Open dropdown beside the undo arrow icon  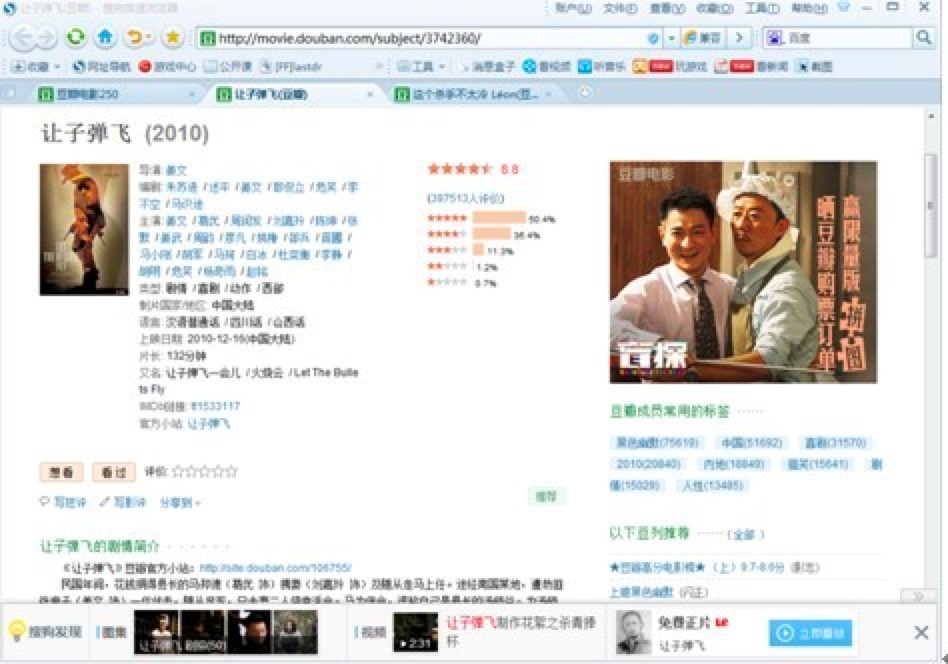(x=149, y=38)
